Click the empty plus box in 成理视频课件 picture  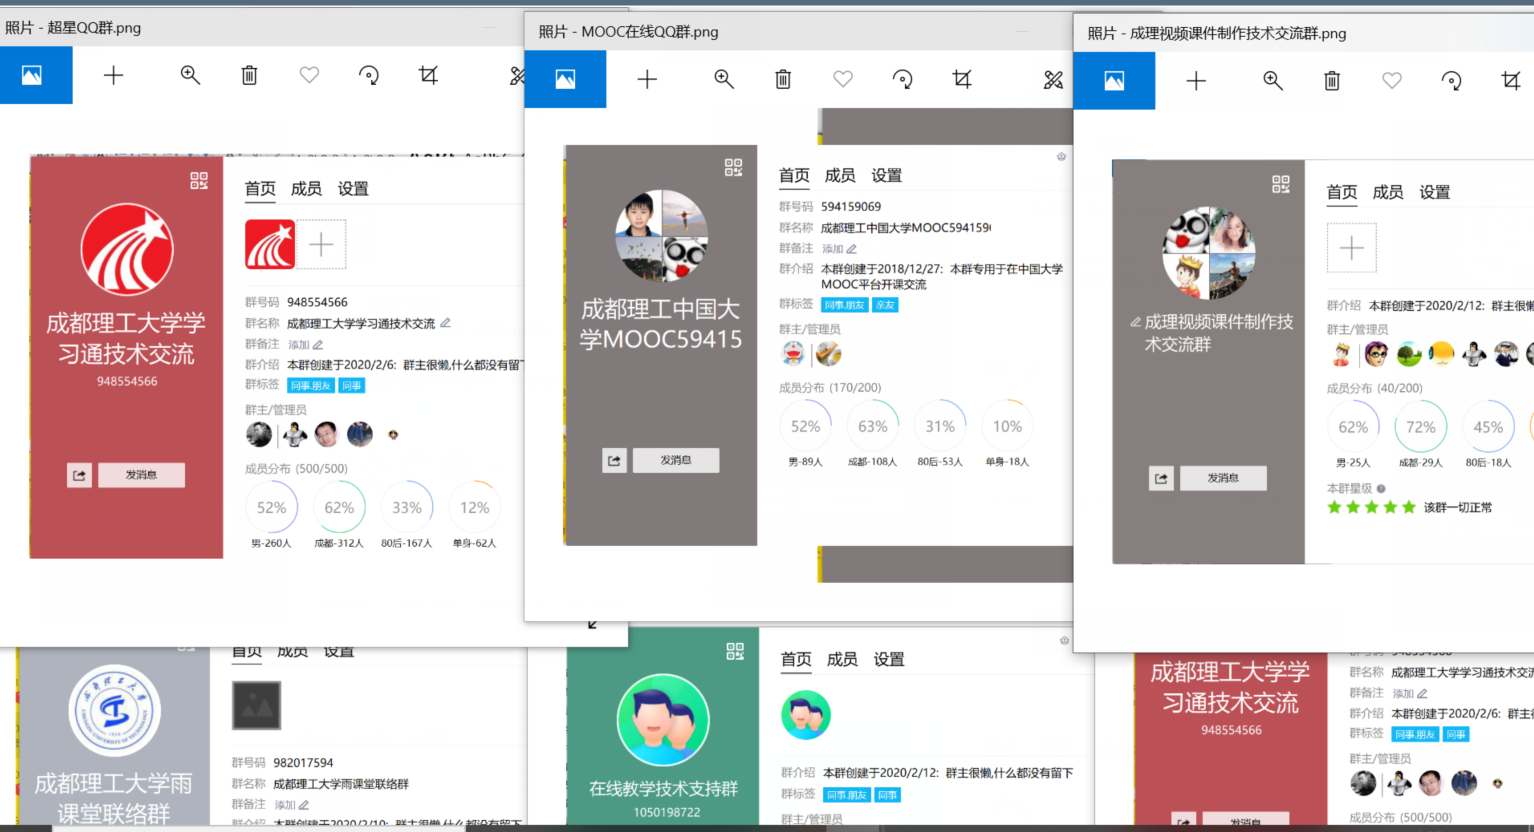click(1352, 248)
